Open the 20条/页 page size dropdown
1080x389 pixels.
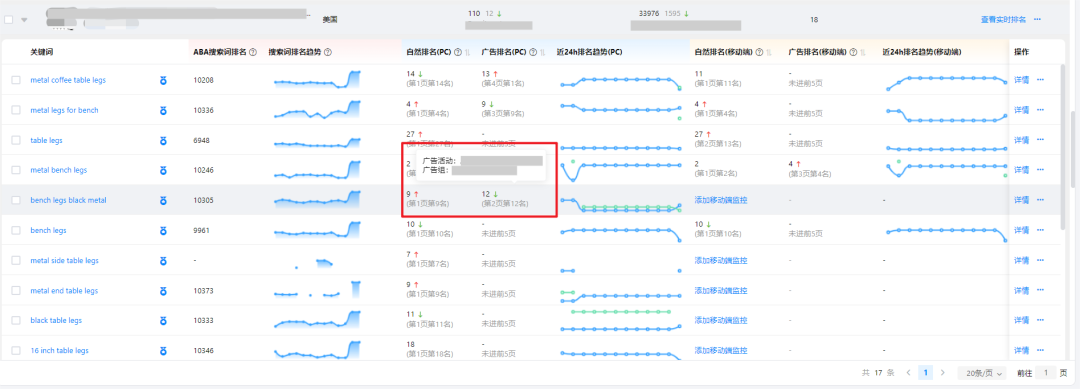point(981,372)
